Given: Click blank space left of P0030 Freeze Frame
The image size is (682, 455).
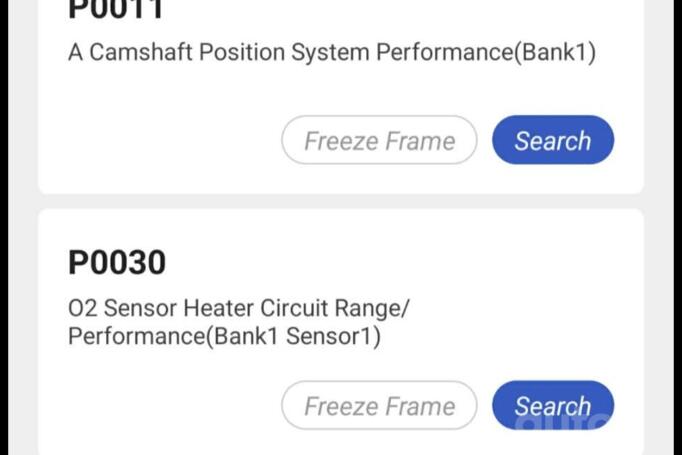Looking at the screenshot, I should coord(160,406).
